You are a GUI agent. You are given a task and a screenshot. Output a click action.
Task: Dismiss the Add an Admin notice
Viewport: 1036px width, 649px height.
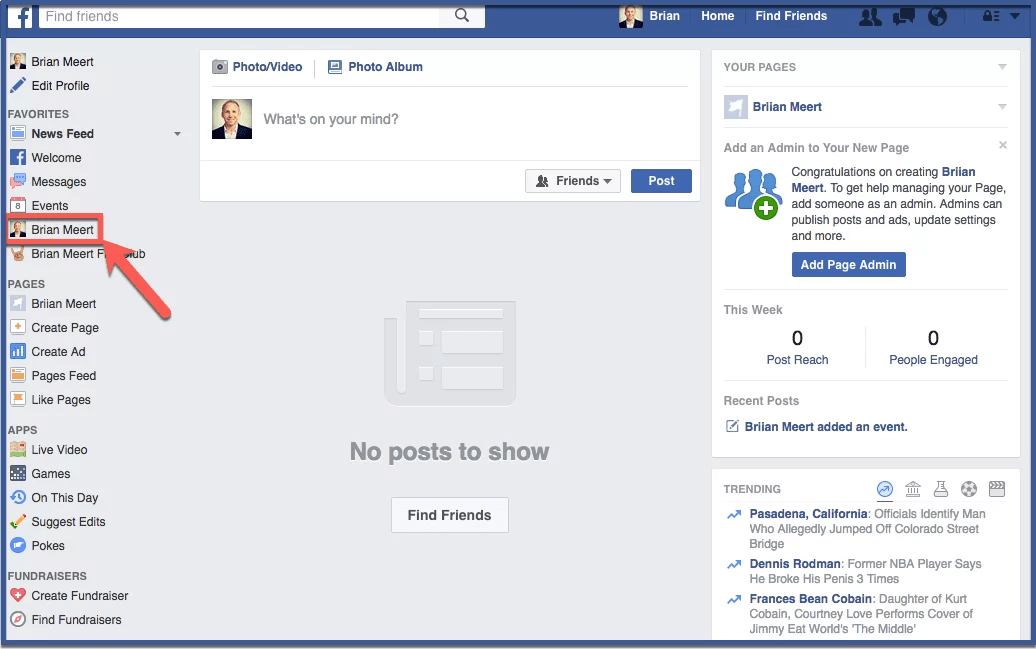(x=1002, y=145)
